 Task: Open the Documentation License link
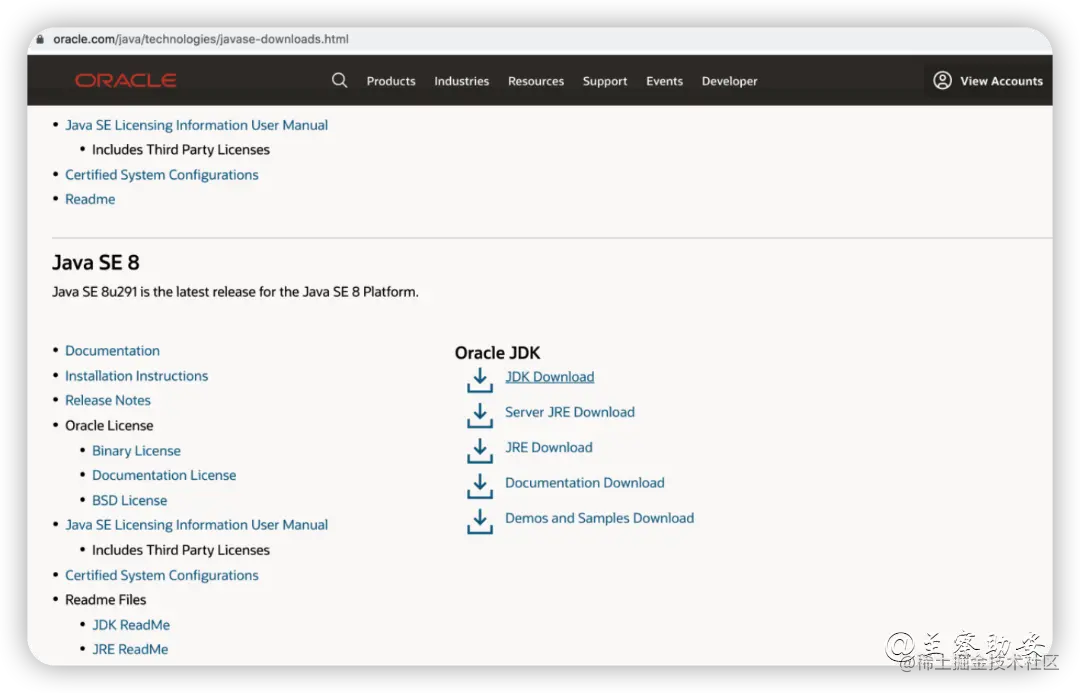(x=164, y=475)
